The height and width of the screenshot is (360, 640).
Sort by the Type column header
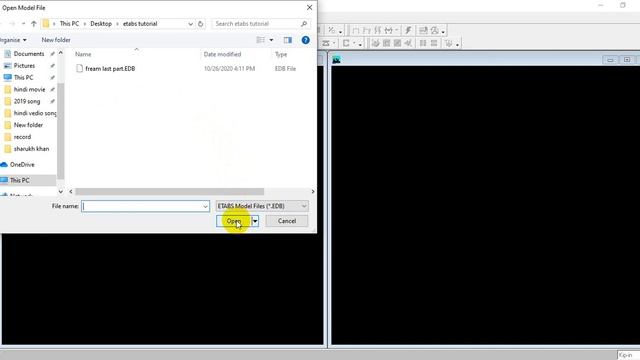coord(281,54)
